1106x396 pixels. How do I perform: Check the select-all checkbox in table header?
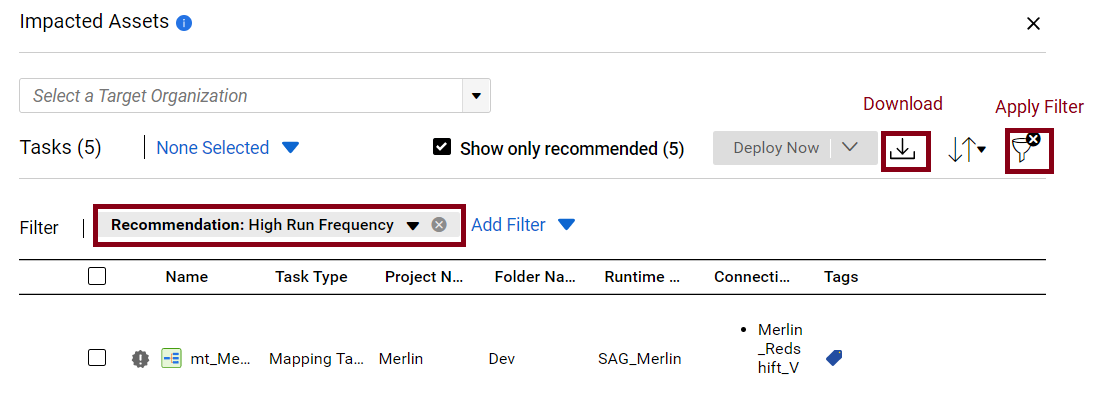[x=97, y=276]
